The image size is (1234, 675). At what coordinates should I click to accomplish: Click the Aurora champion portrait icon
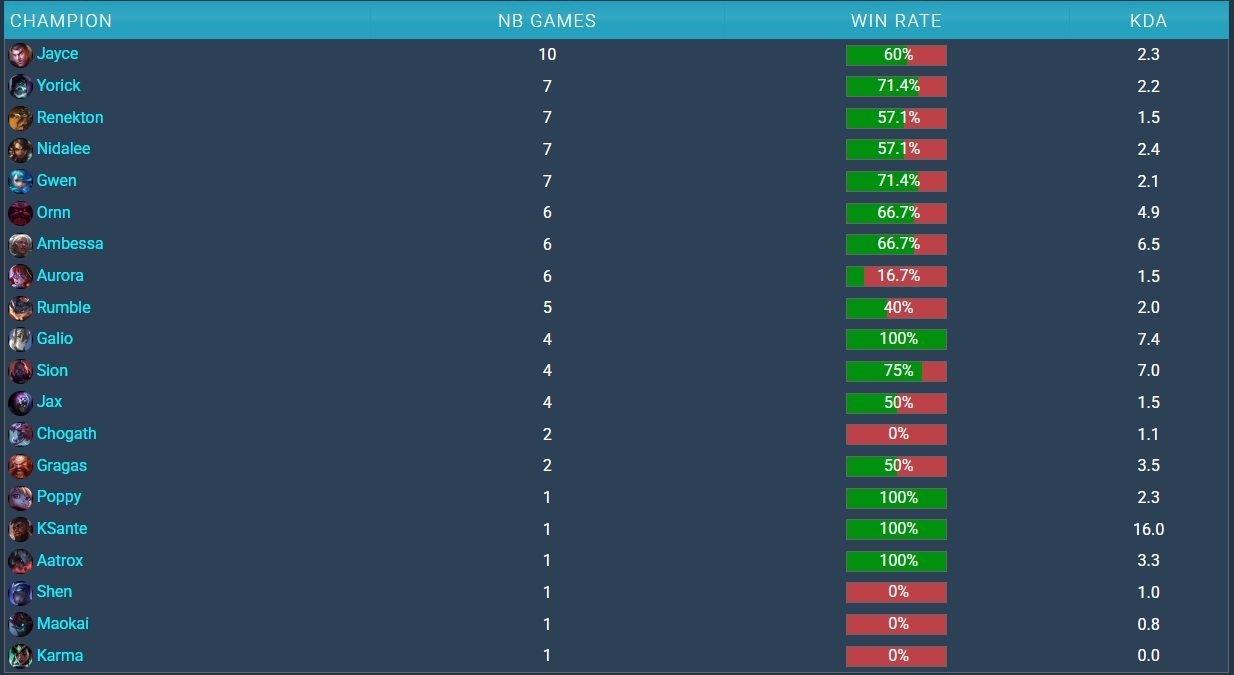20,276
